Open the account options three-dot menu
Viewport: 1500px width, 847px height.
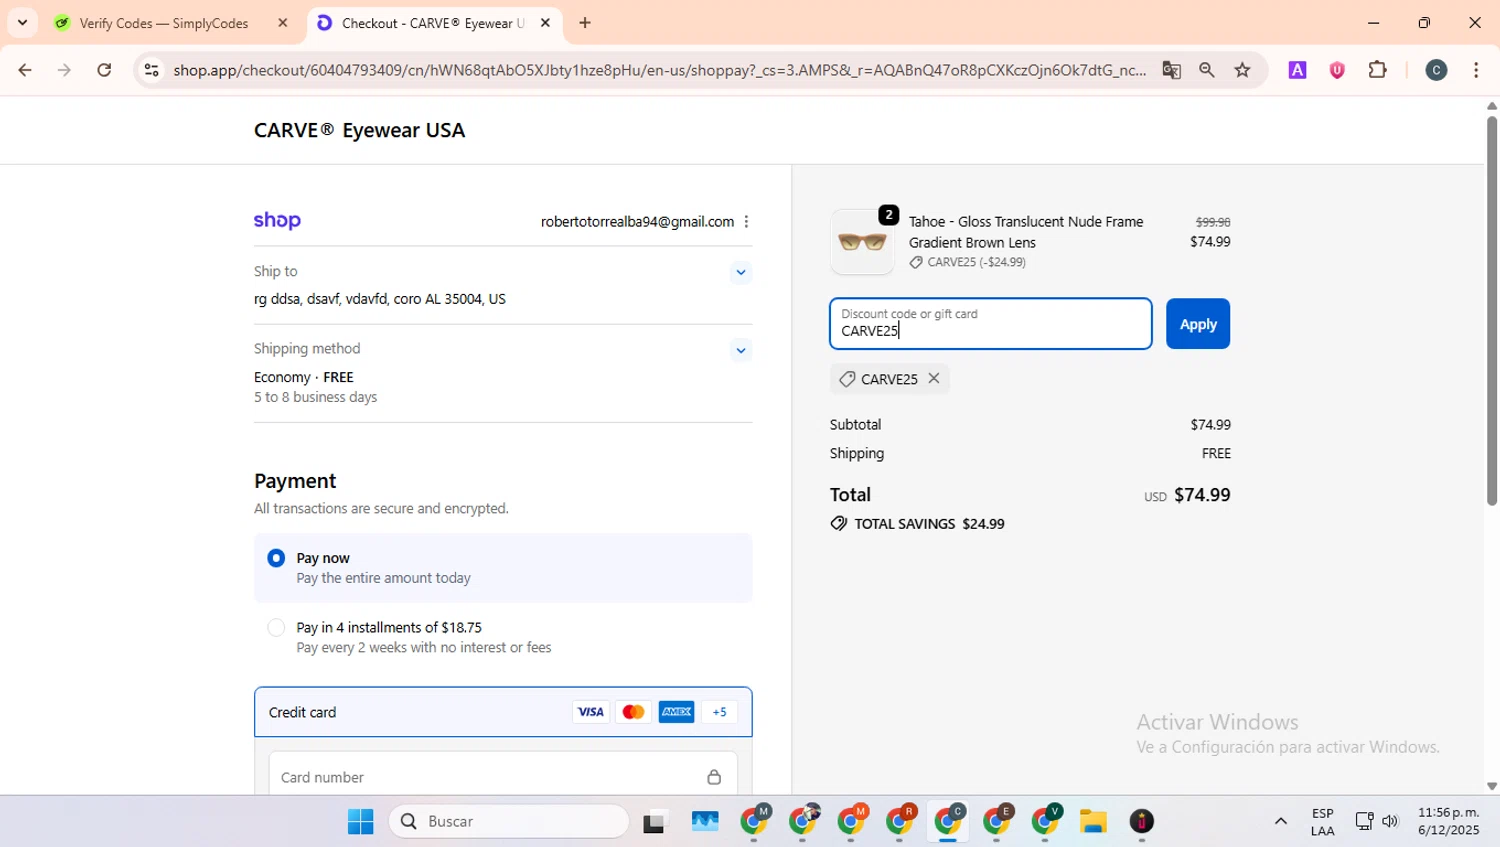[x=746, y=222]
